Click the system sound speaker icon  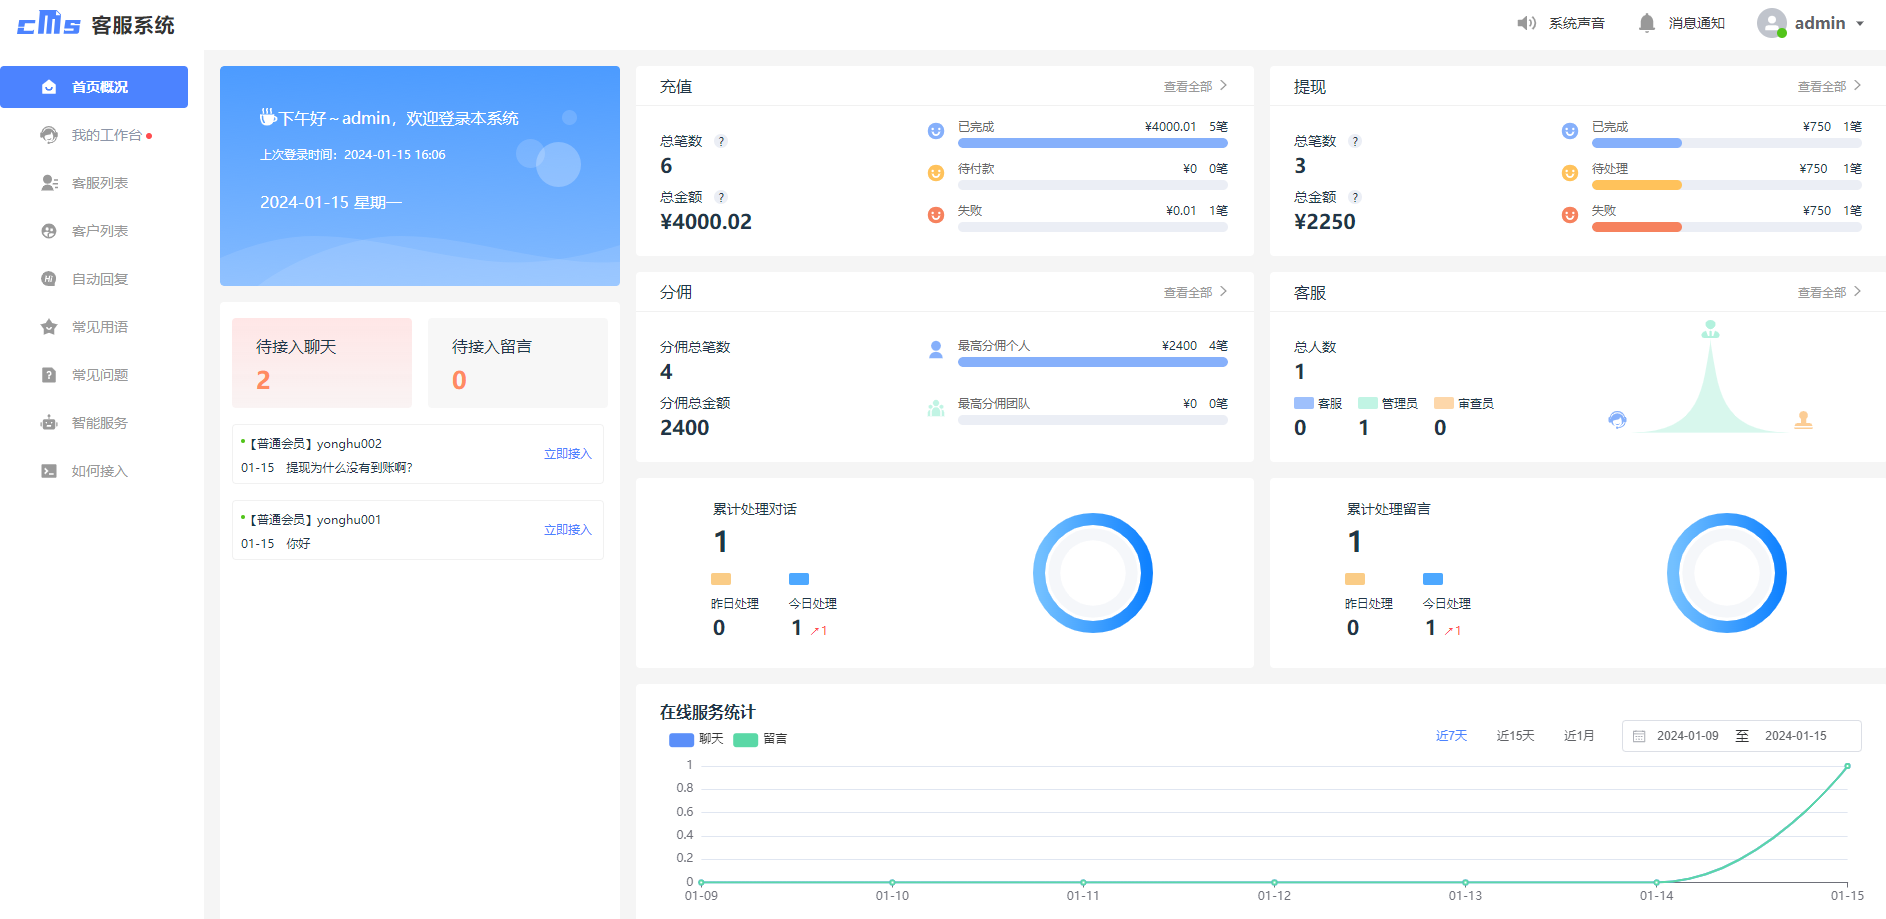[1526, 23]
